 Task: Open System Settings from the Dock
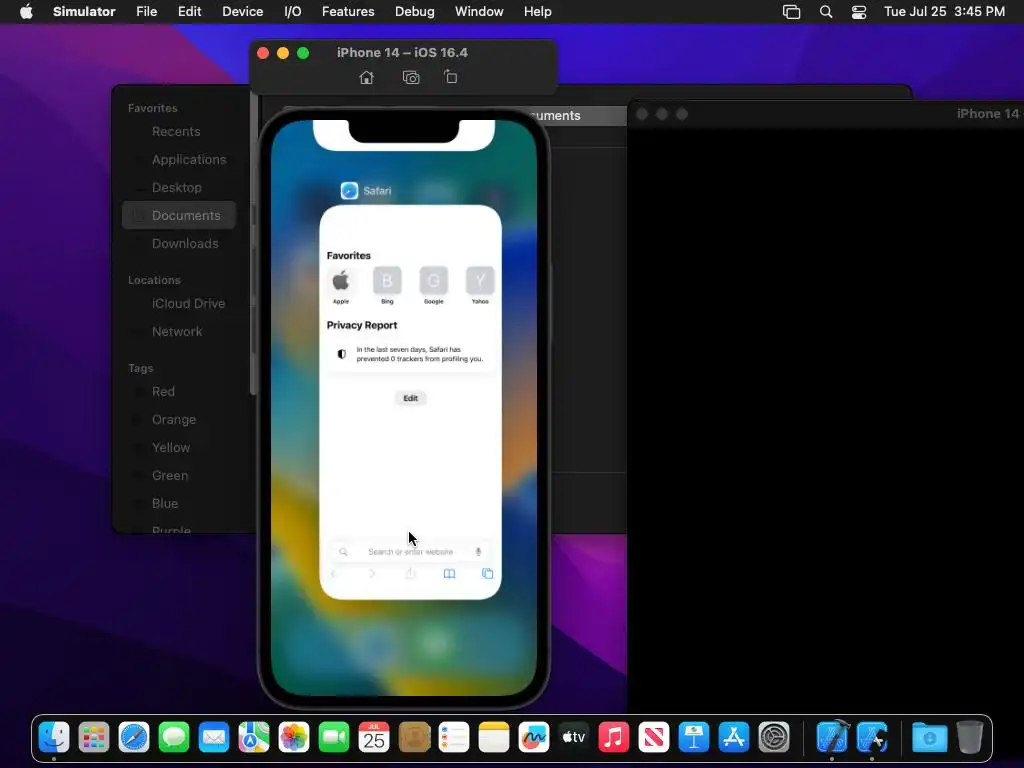pos(774,738)
